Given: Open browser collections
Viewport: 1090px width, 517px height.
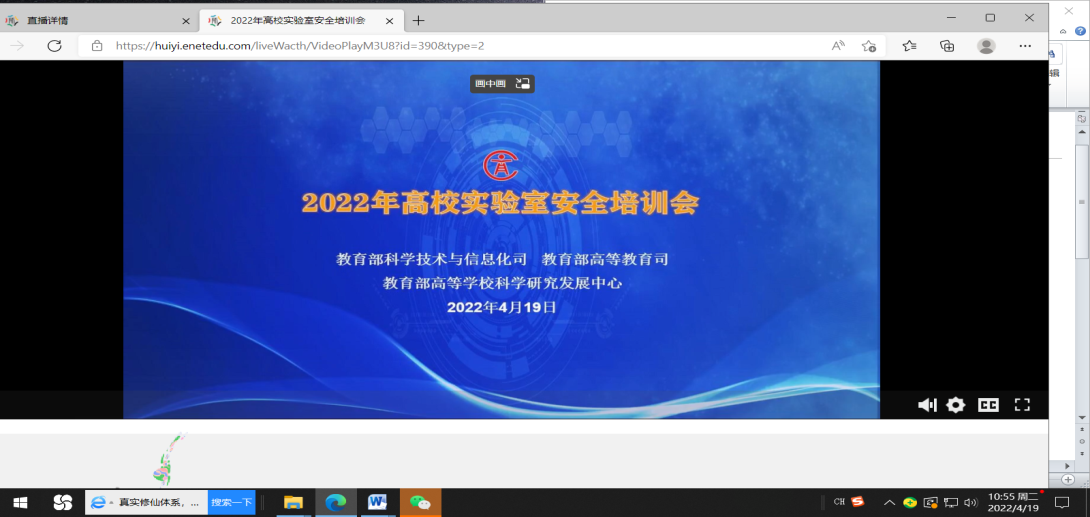Looking at the screenshot, I should point(947,46).
